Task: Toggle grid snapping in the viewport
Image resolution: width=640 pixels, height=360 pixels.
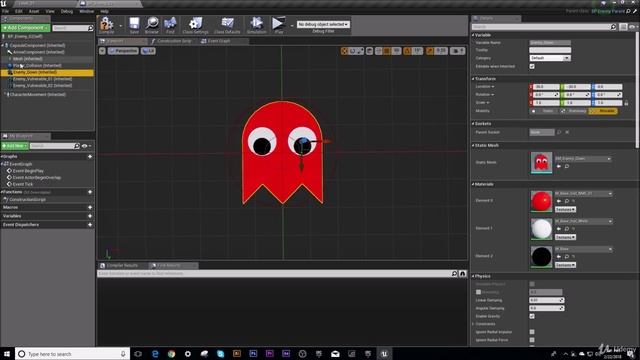Action: click(x=387, y=51)
